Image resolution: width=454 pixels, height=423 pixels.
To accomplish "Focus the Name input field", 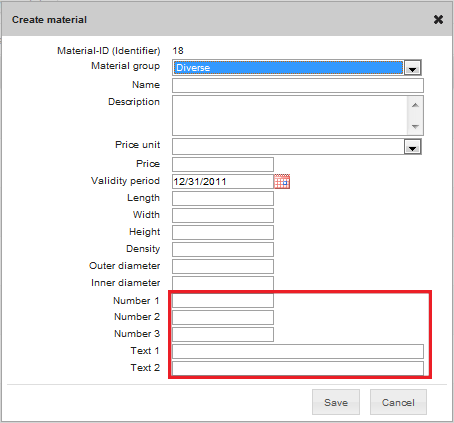I will point(298,85).
